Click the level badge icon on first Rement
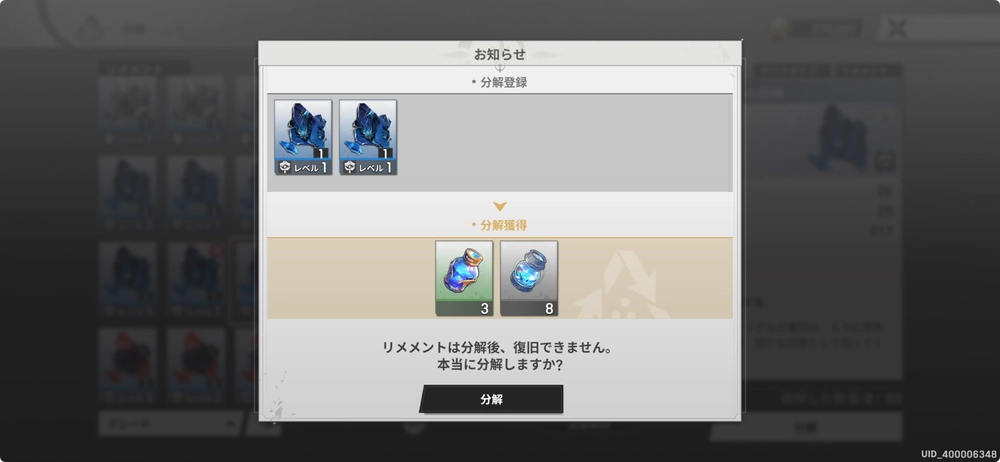 pyautogui.click(x=285, y=168)
